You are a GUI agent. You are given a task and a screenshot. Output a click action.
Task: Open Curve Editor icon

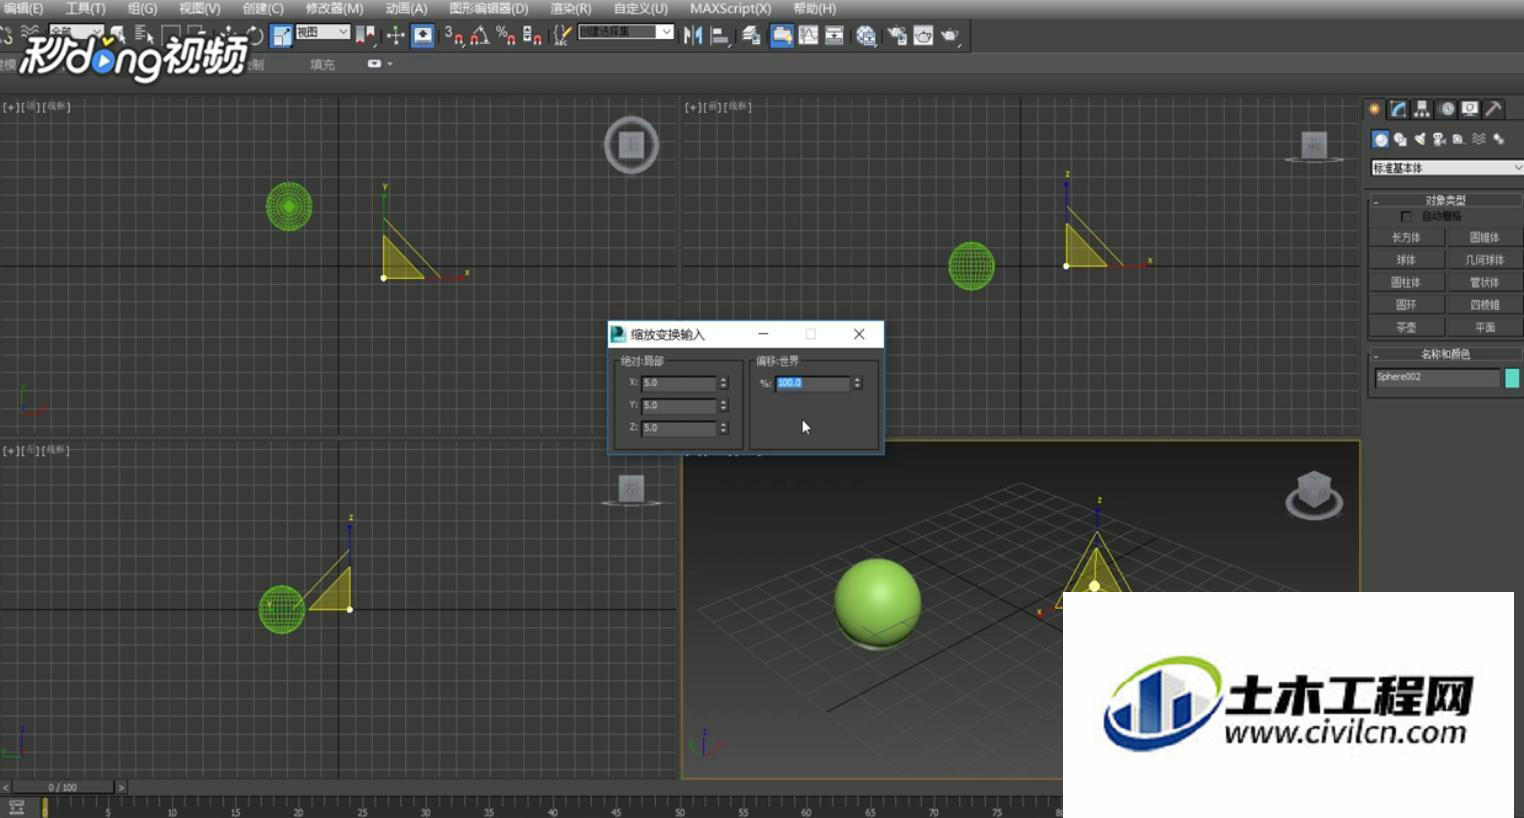pyautogui.click(x=808, y=36)
